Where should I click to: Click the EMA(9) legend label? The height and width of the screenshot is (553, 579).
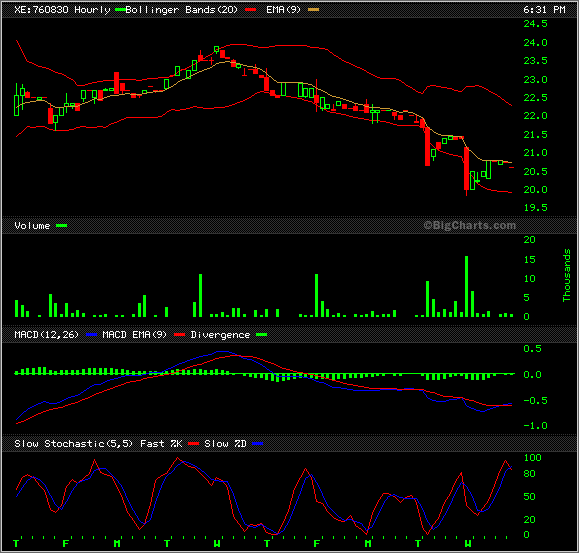[283, 10]
